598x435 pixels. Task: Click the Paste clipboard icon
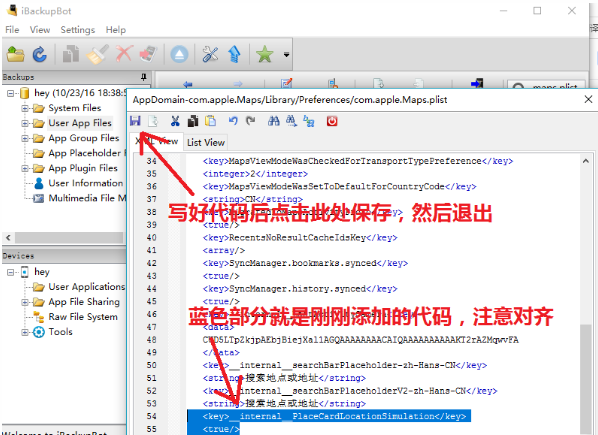[x=211, y=121]
